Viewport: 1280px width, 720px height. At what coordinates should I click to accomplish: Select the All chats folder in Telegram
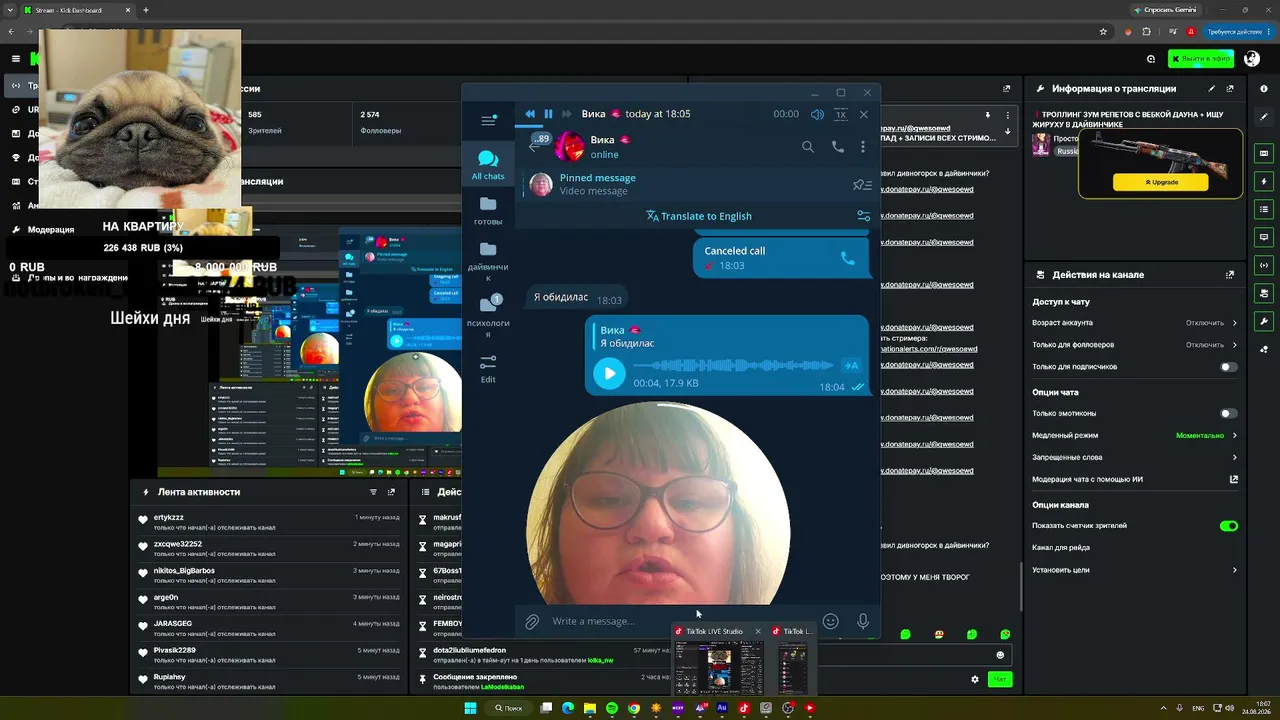click(488, 165)
